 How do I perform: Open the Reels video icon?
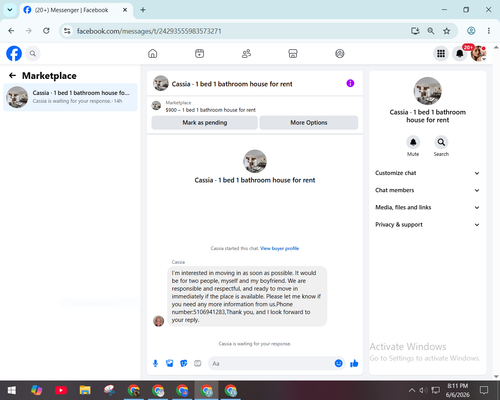(x=199, y=53)
